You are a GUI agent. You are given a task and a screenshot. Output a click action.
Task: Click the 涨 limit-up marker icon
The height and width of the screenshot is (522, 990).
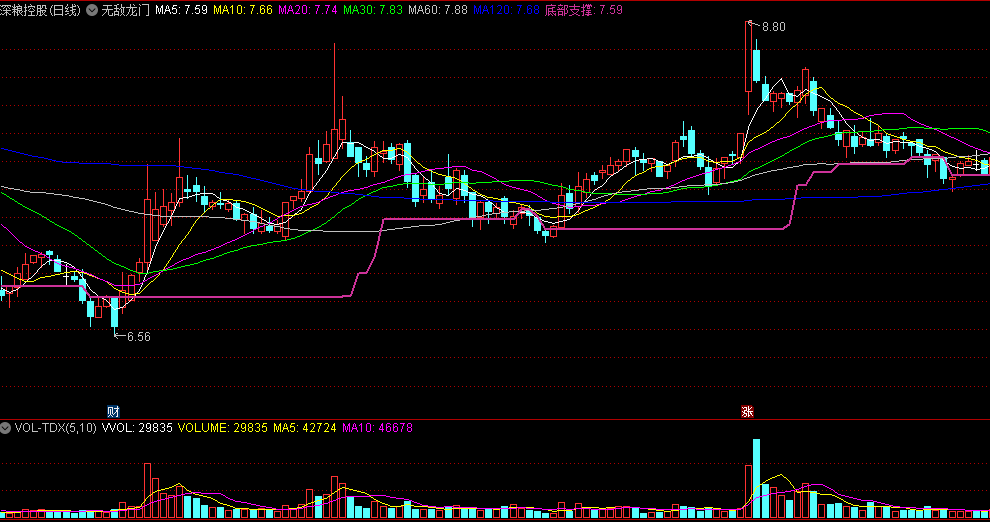[x=748, y=412]
